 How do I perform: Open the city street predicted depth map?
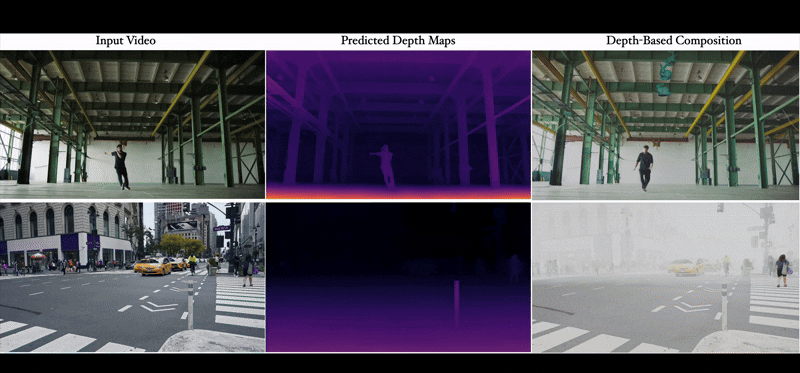tap(398, 277)
